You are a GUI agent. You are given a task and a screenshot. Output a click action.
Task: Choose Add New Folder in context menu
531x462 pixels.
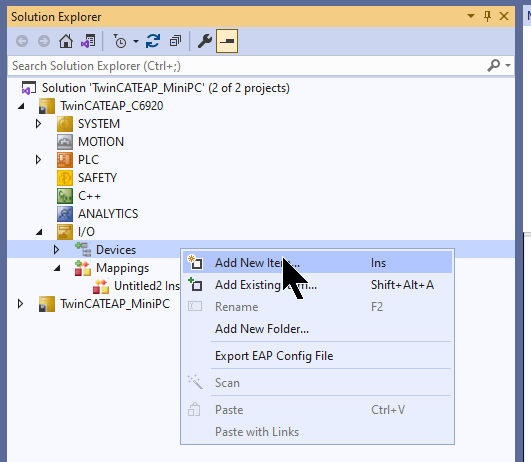tap(317, 329)
